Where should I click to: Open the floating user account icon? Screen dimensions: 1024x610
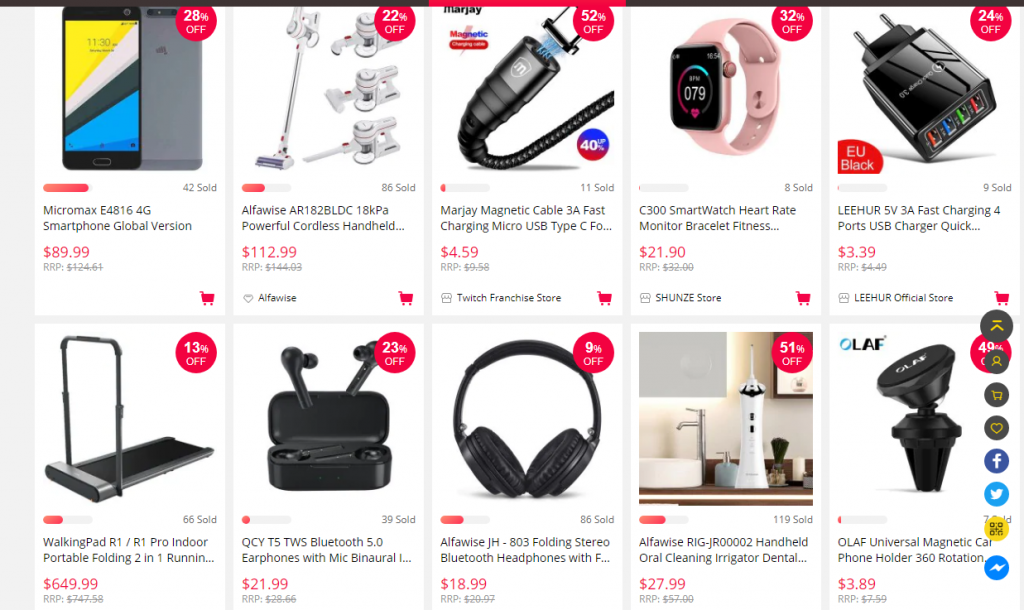997,361
